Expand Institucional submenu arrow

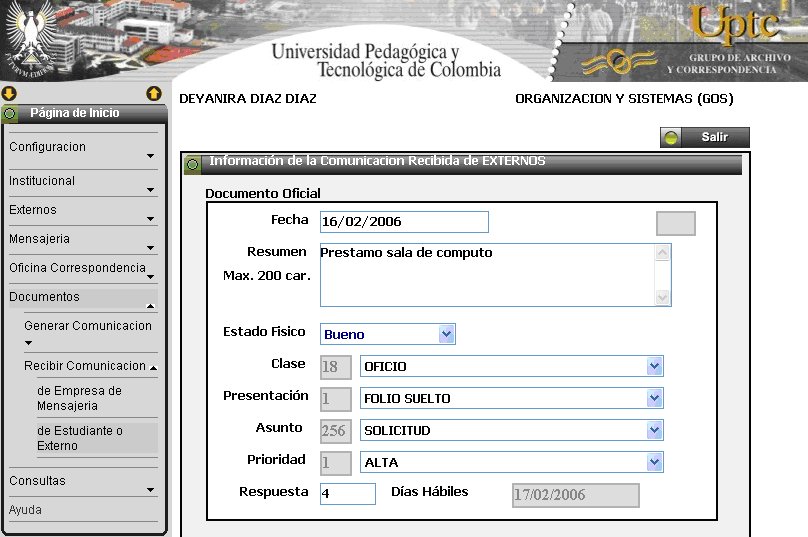coord(150,190)
